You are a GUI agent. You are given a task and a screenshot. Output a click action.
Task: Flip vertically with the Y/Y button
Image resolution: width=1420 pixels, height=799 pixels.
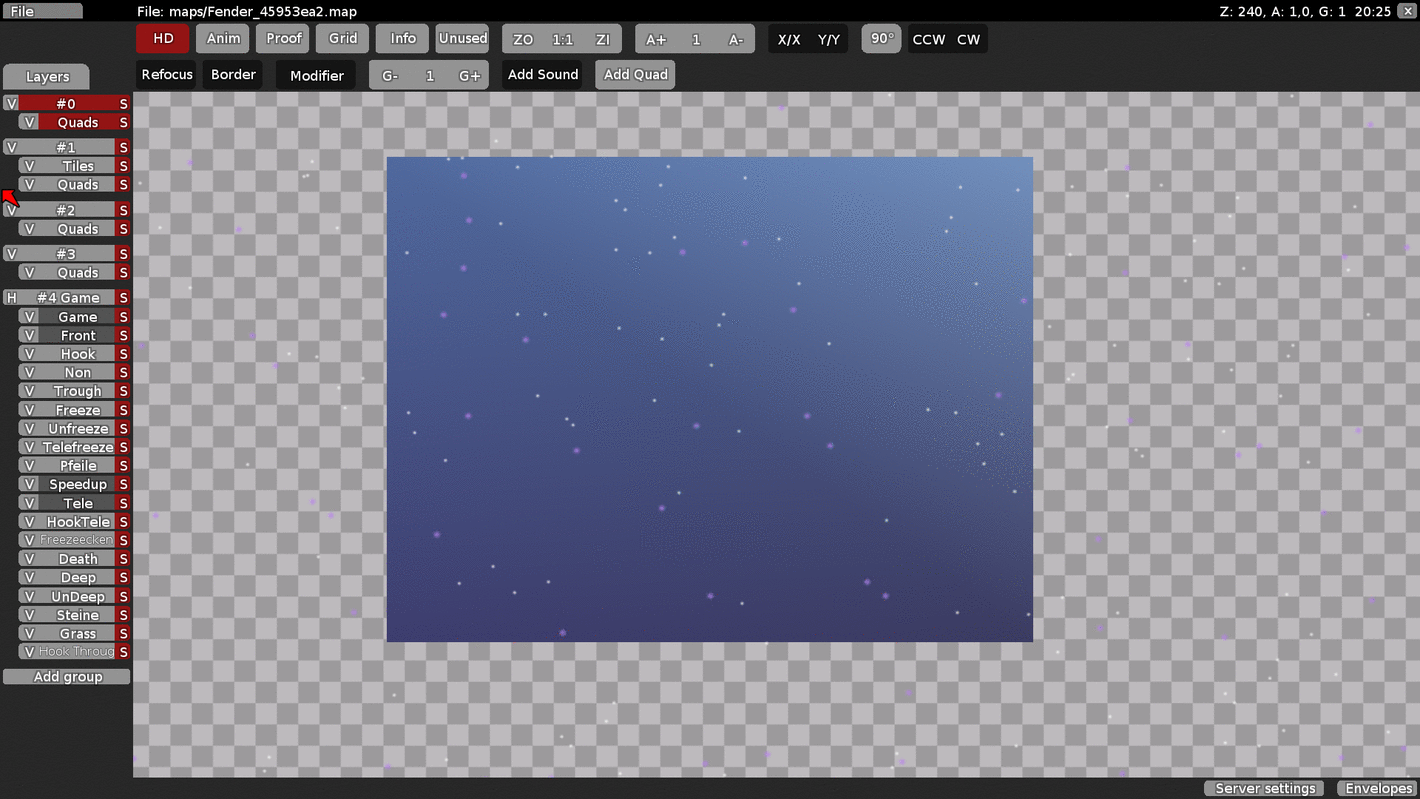(829, 40)
